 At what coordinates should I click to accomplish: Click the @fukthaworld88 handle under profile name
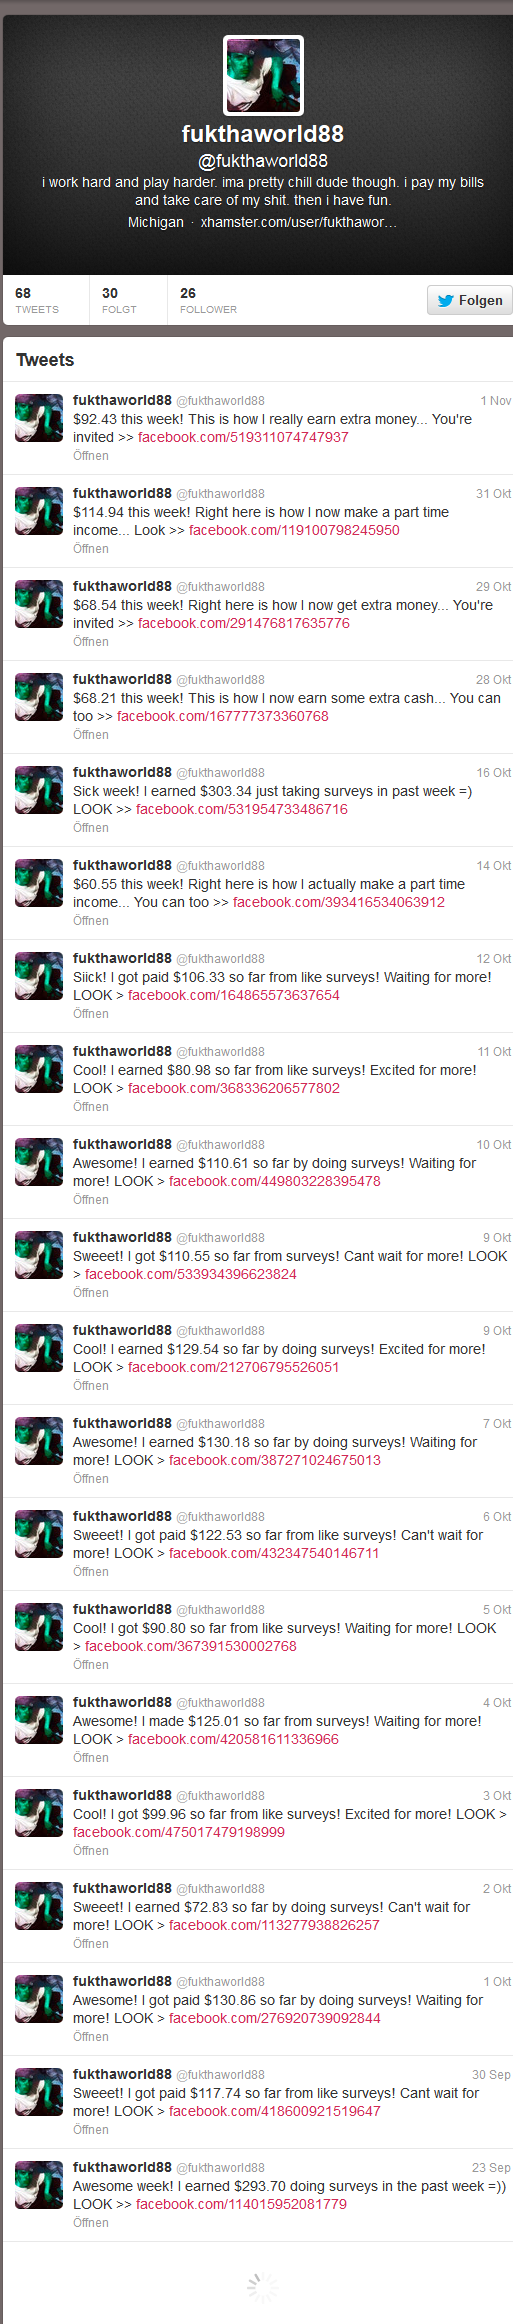pyautogui.click(x=263, y=160)
